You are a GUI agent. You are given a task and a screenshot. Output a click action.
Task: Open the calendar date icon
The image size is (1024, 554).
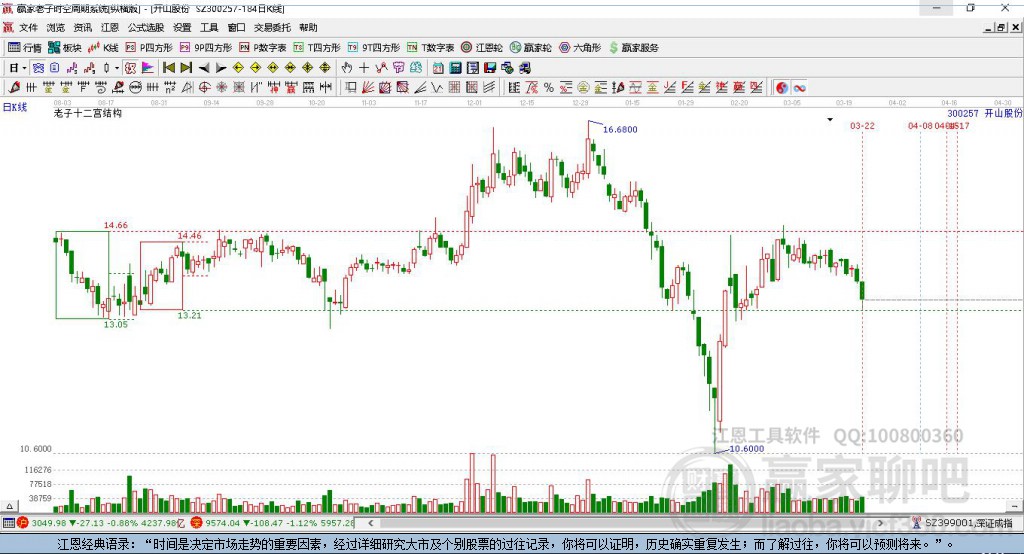tap(438, 68)
